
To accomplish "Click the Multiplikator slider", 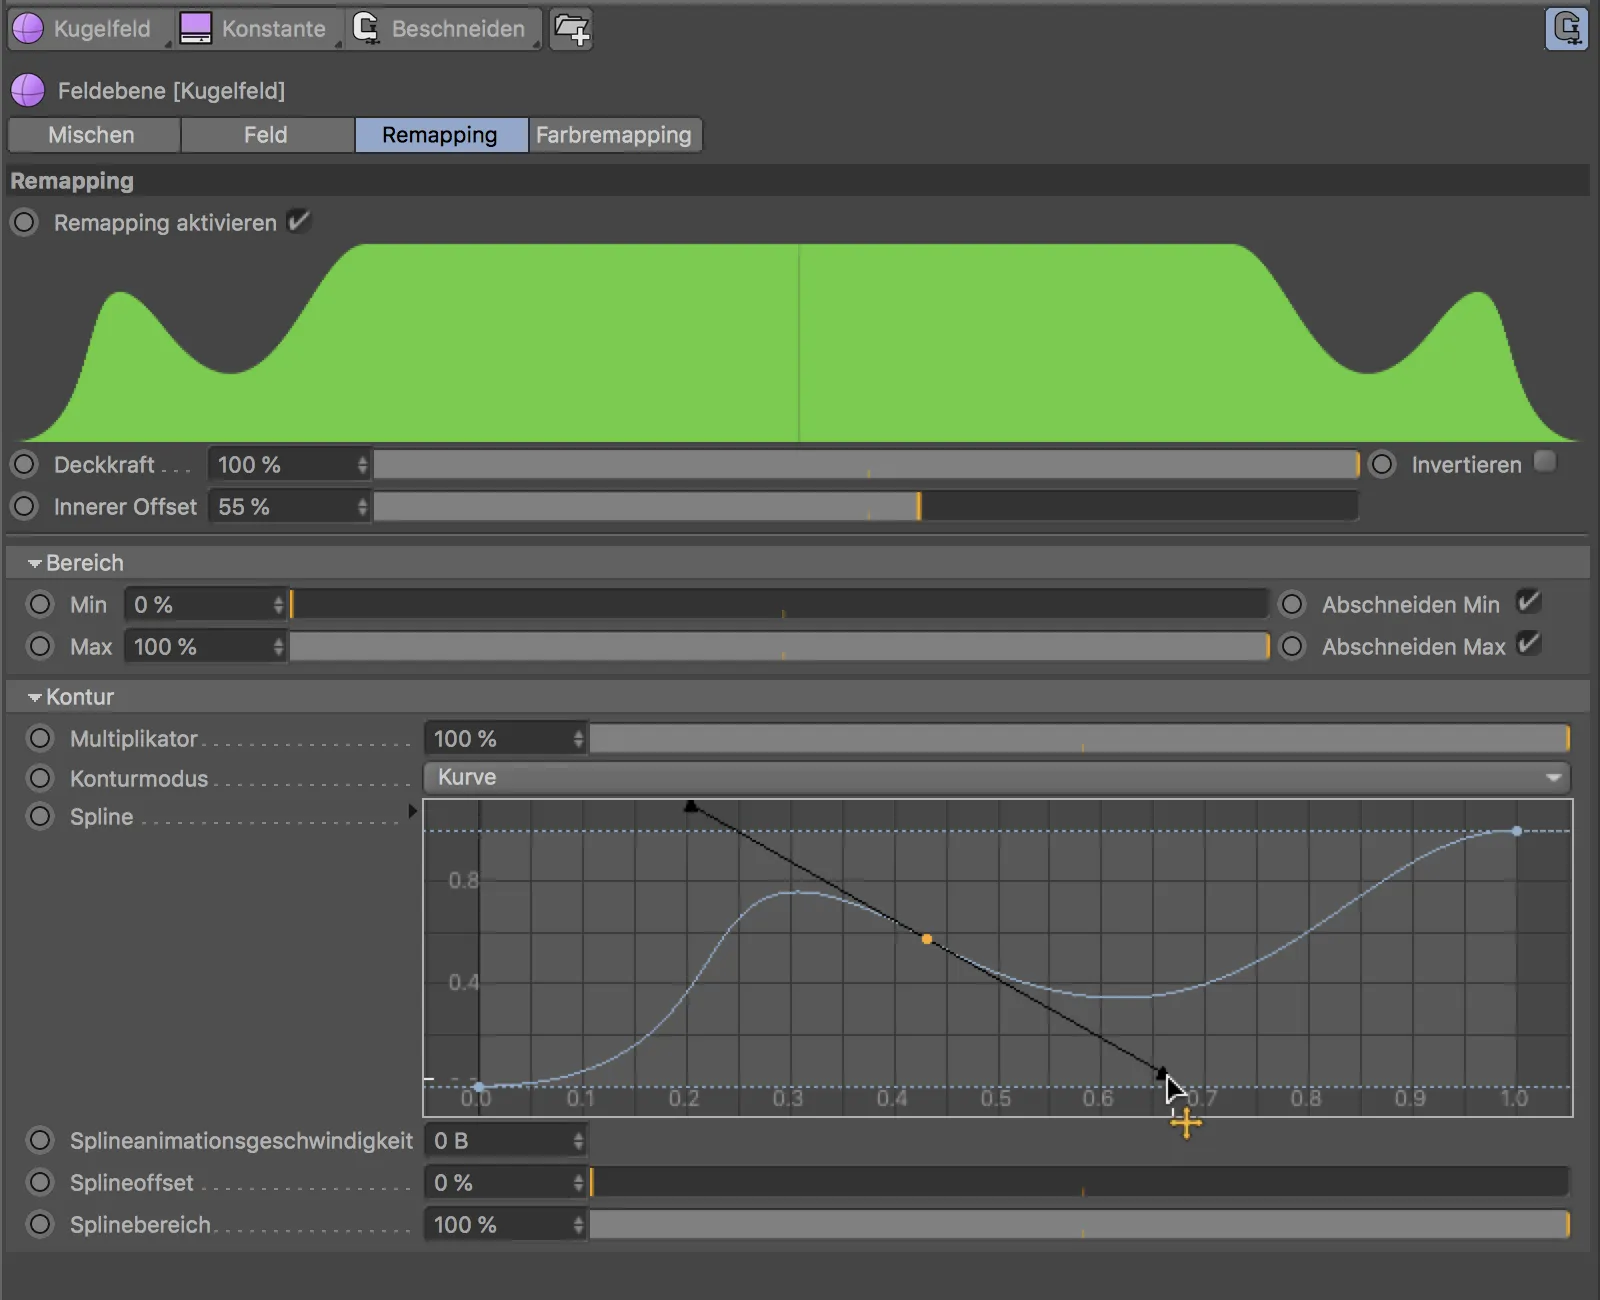I will point(1080,738).
